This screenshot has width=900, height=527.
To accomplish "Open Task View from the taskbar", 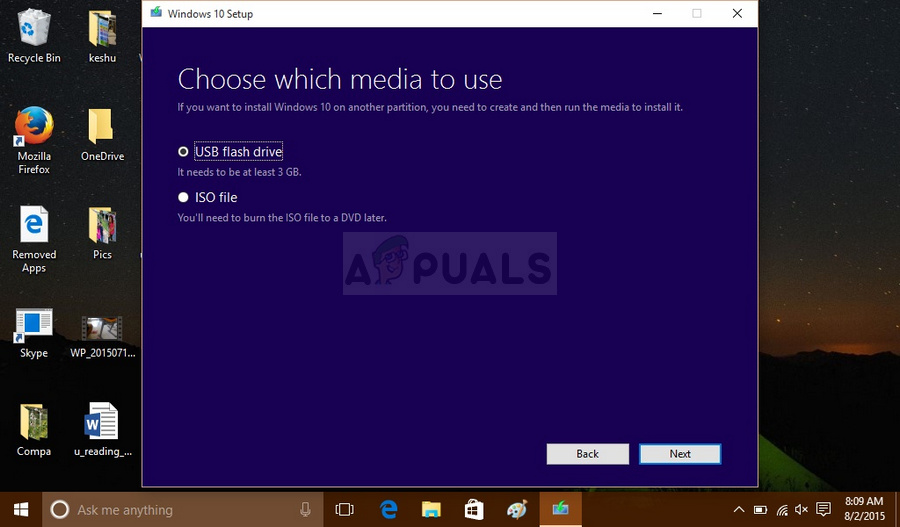I will (x=344, y=510).
